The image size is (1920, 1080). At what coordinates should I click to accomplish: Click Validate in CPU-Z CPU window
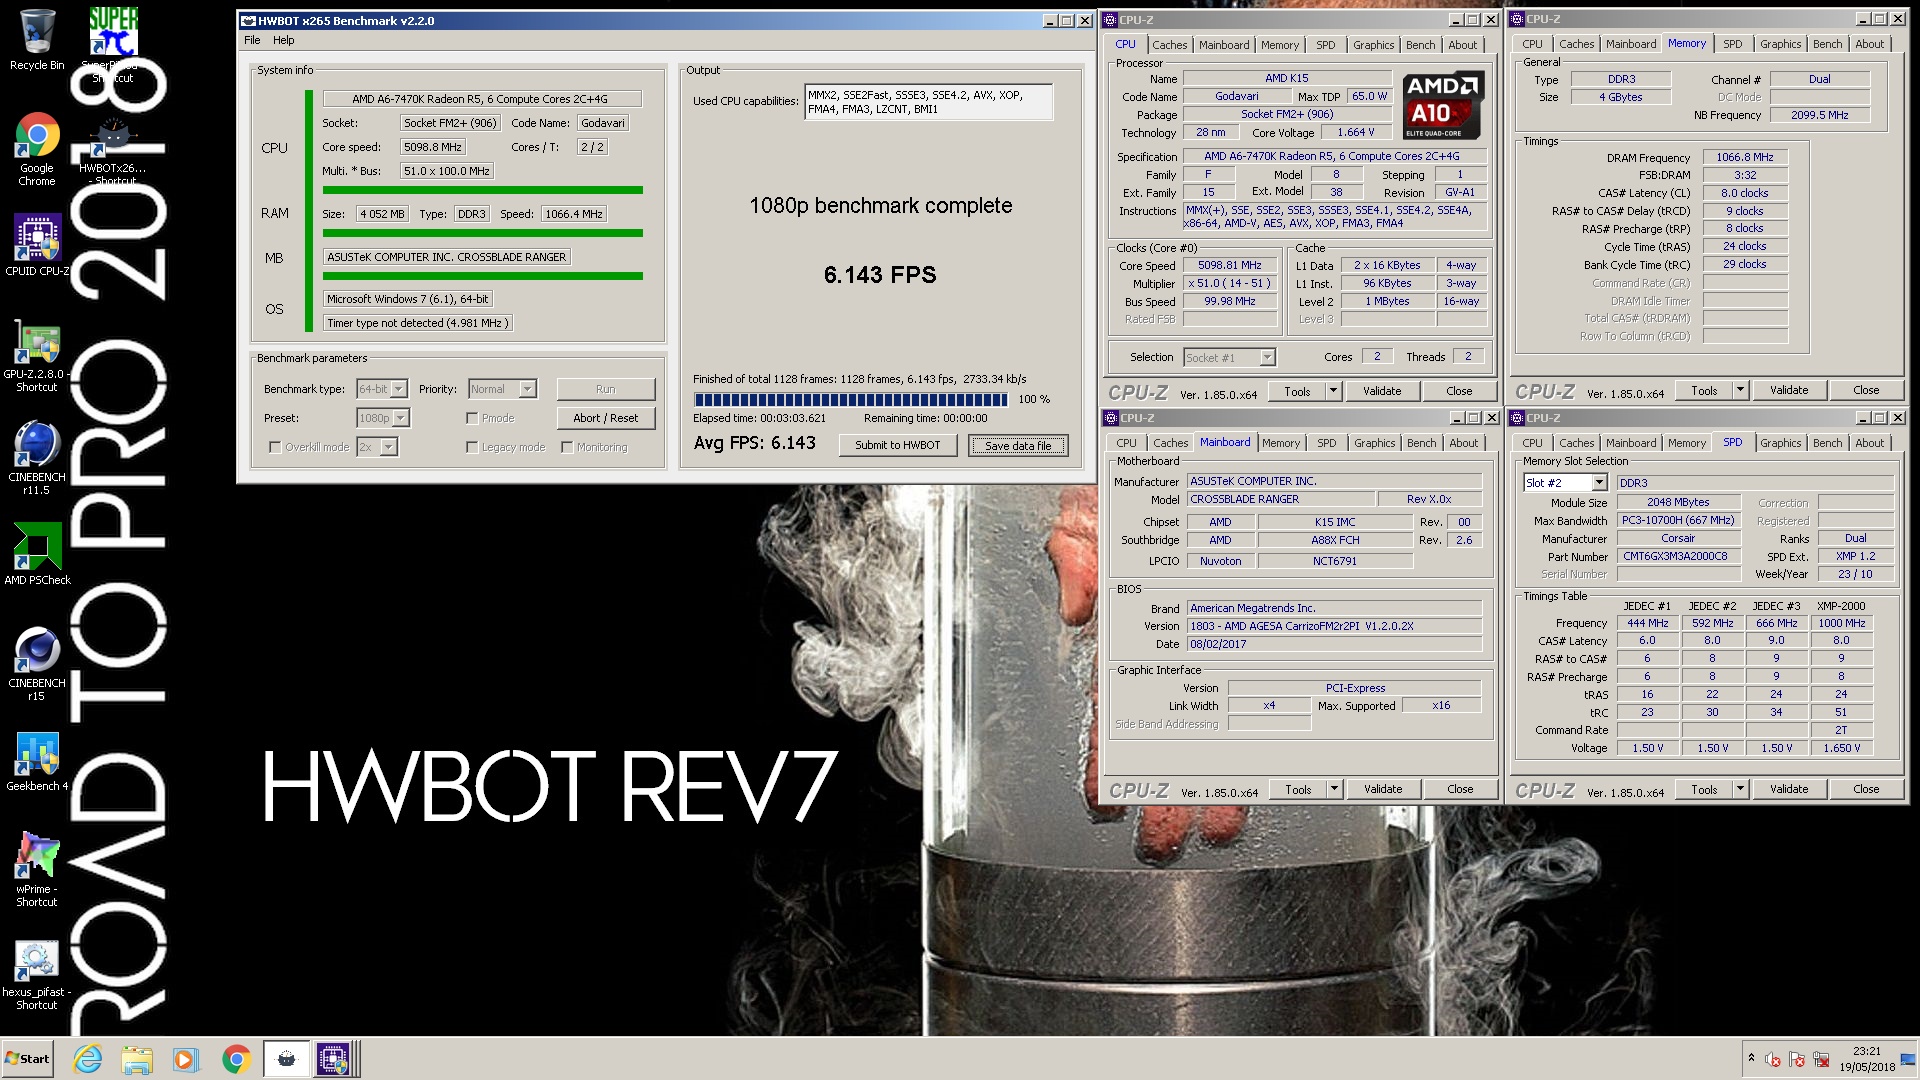[x=1381, y=391]
